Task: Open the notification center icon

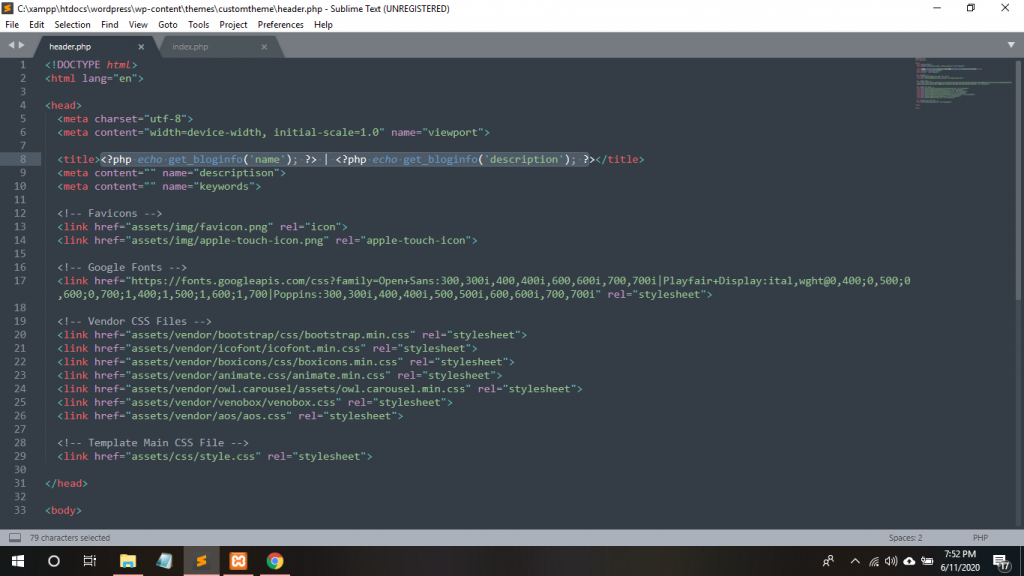Action: tap(1001, 561)
